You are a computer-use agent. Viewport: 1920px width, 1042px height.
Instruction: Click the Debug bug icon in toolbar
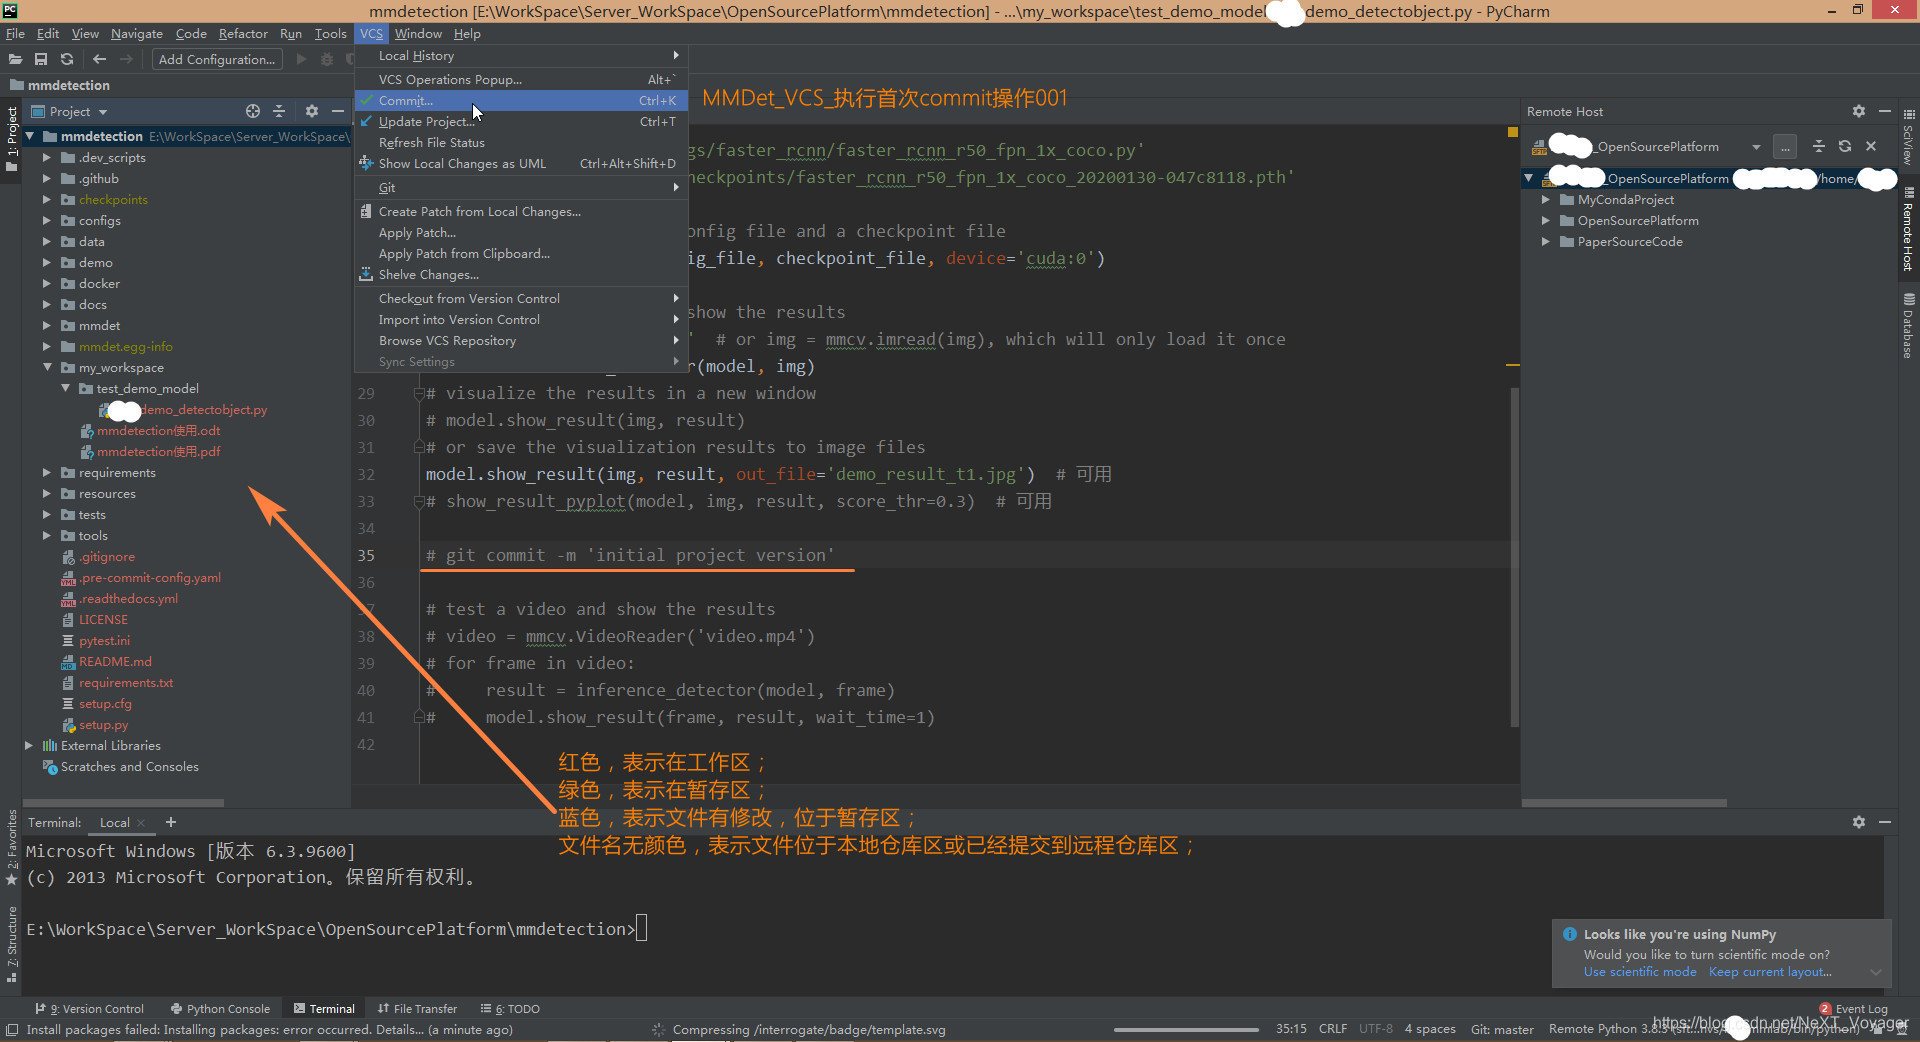coord(326,59)
